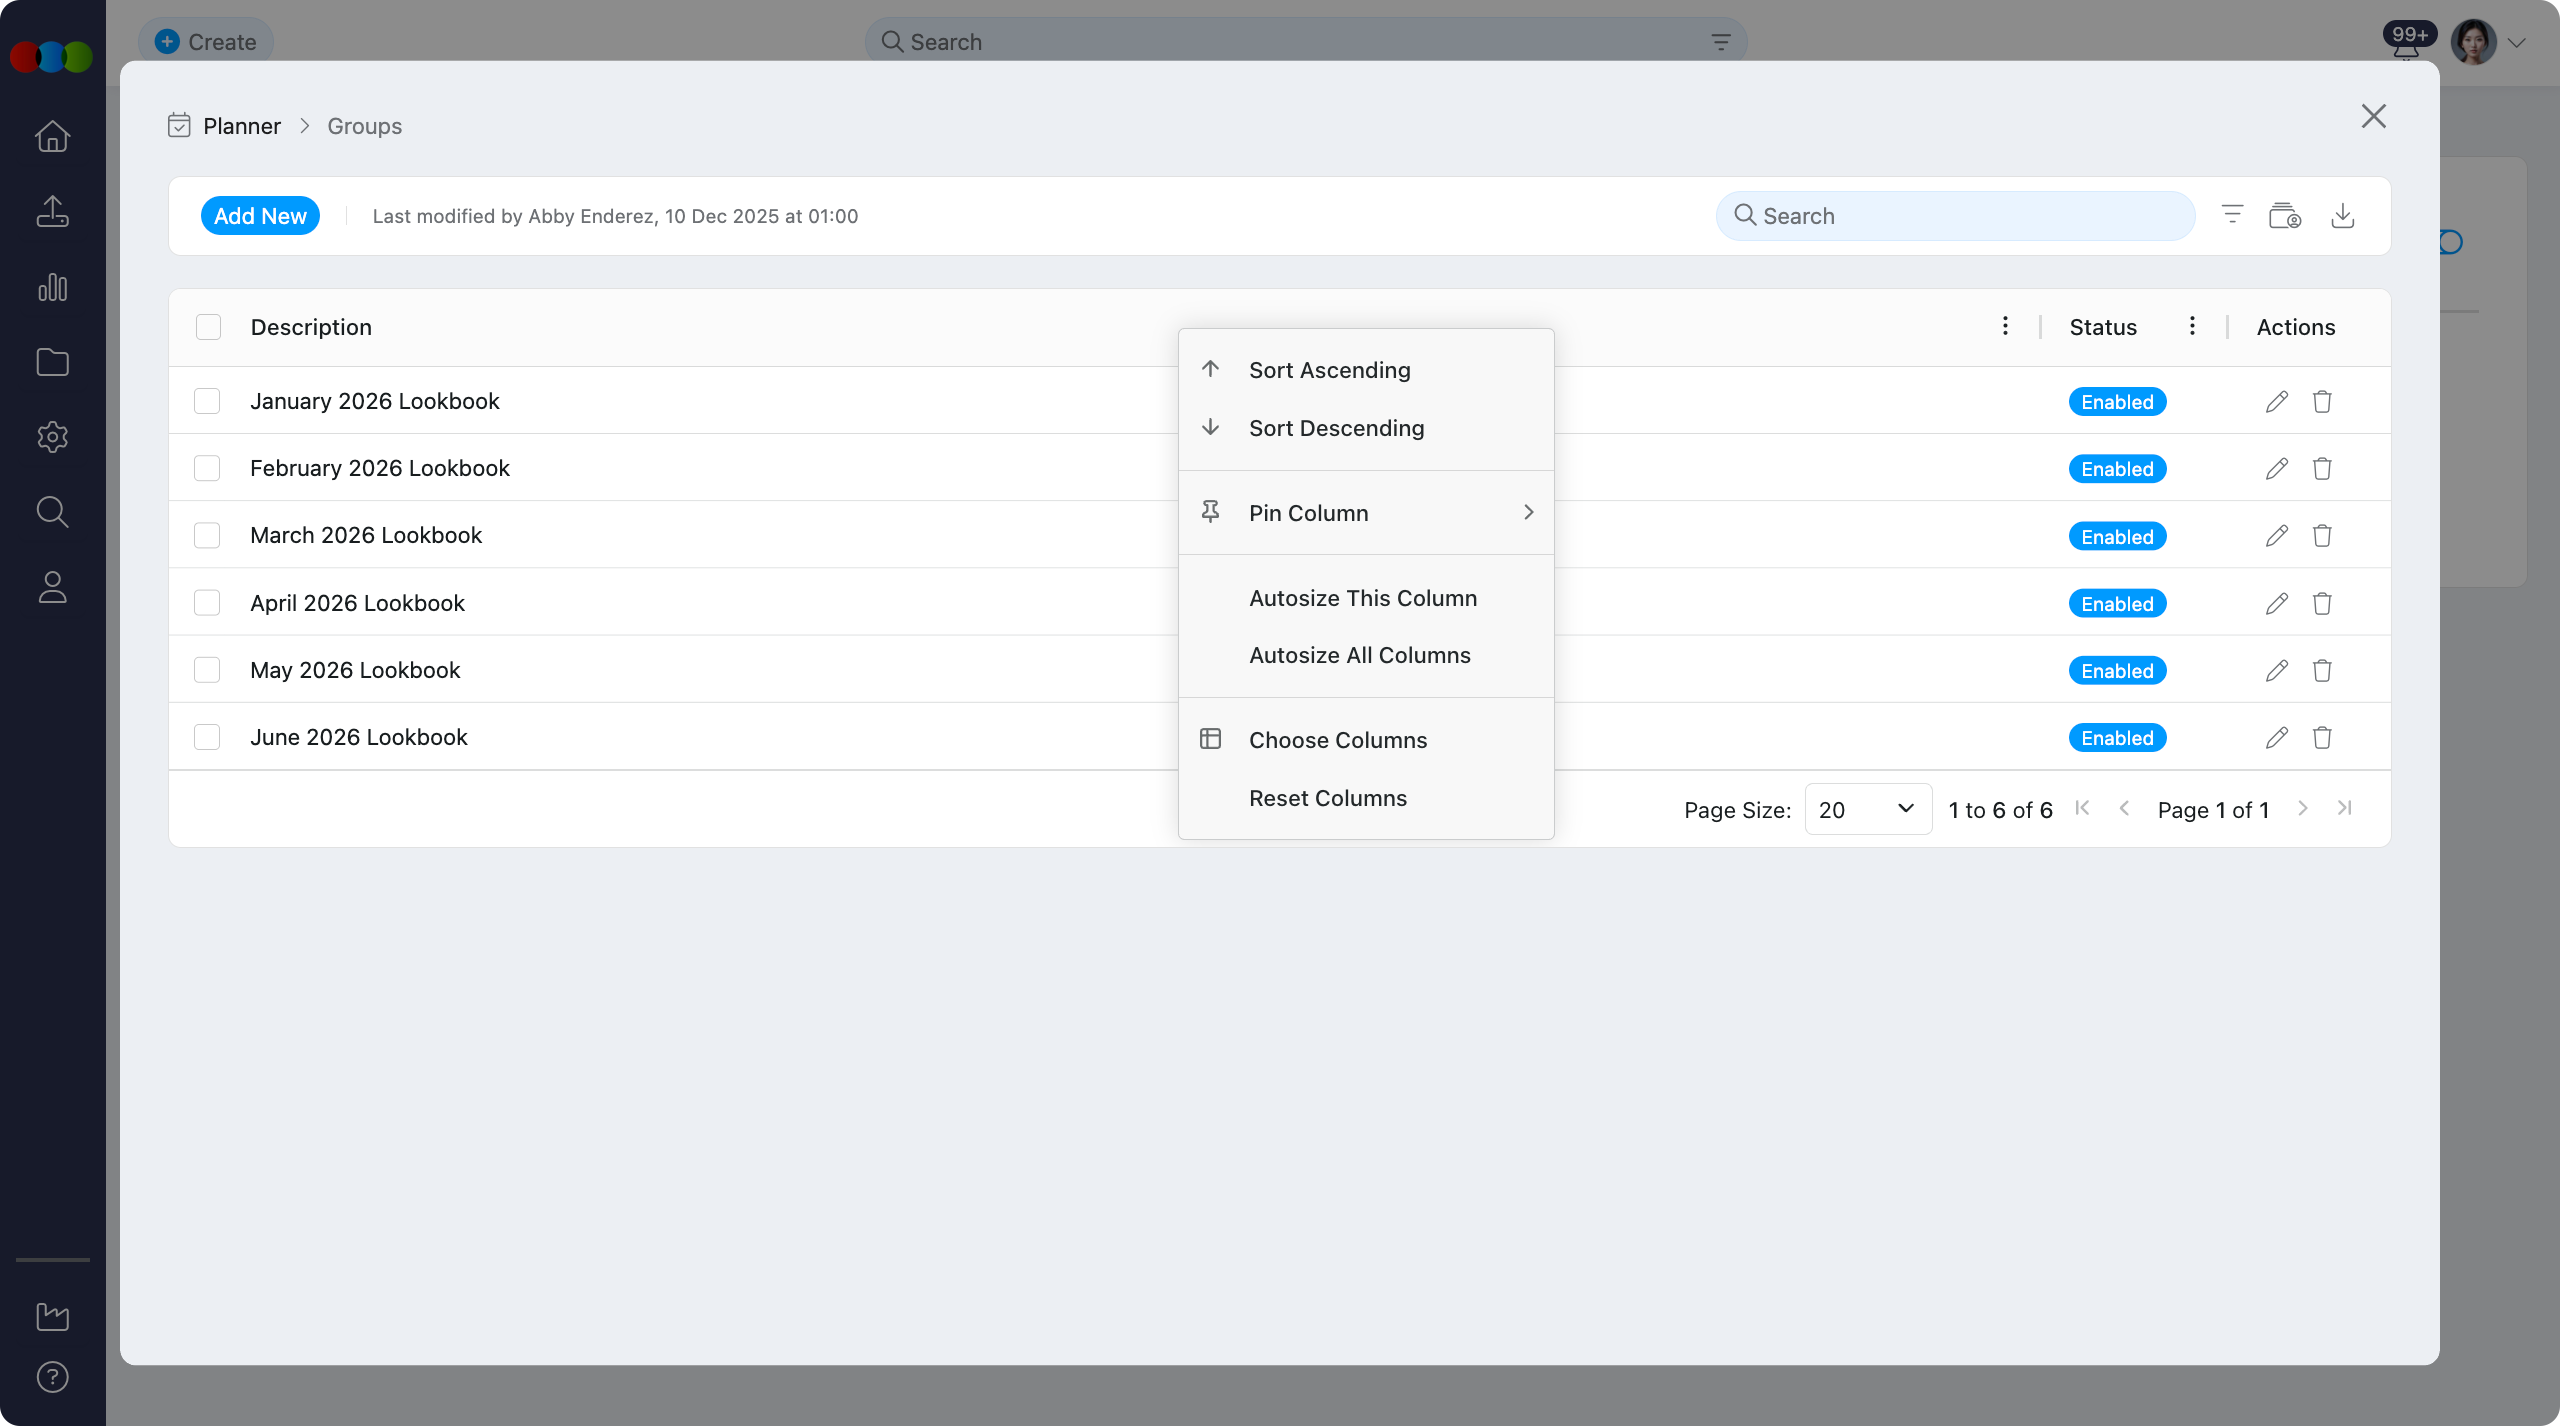Open the Status column options menu
The width and height of the screenshot is (2560, 1426).
coord(2192,325)
